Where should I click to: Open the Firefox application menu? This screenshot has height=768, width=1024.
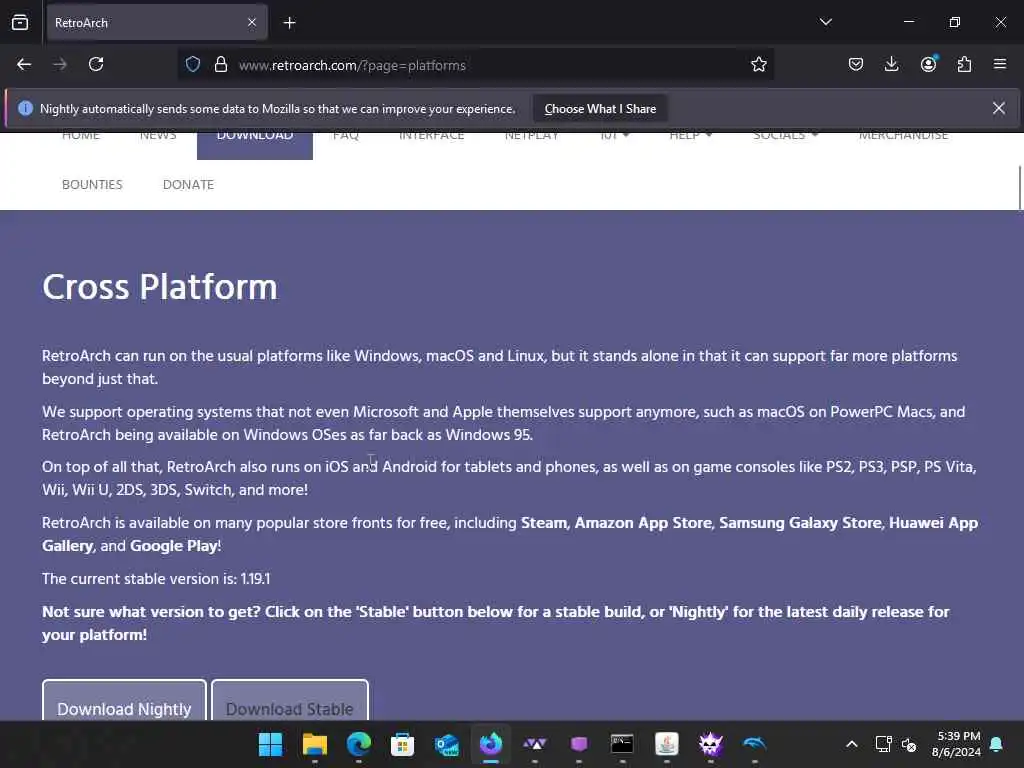1000,65
